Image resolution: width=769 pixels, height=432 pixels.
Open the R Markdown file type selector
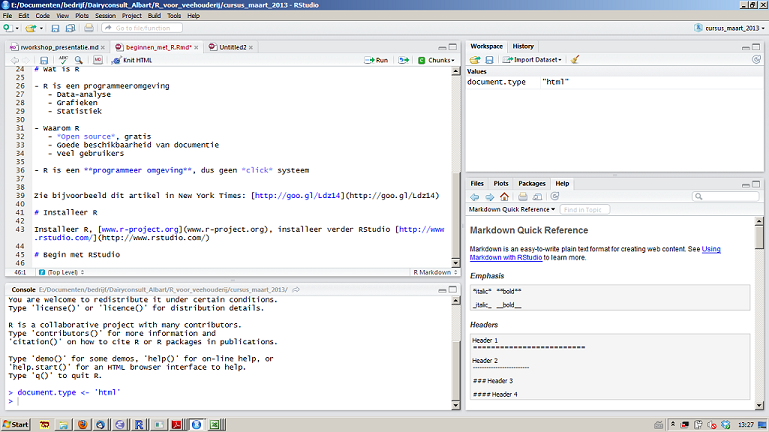435,272
